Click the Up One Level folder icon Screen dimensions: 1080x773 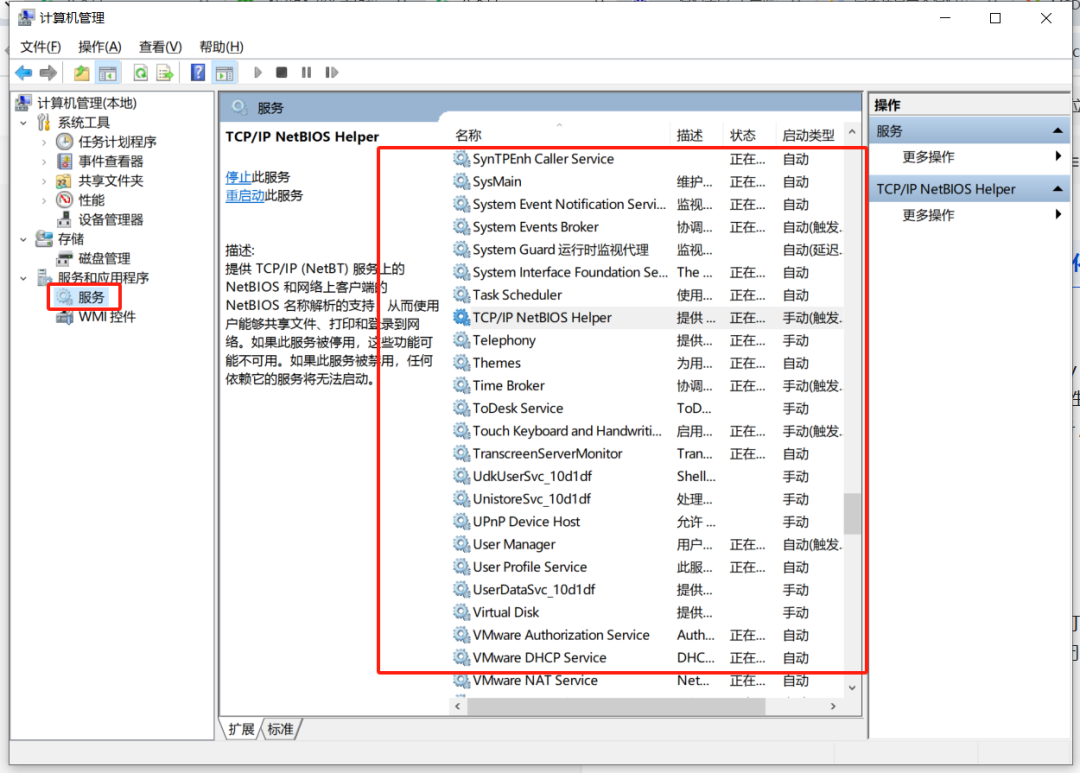(82, 72)
